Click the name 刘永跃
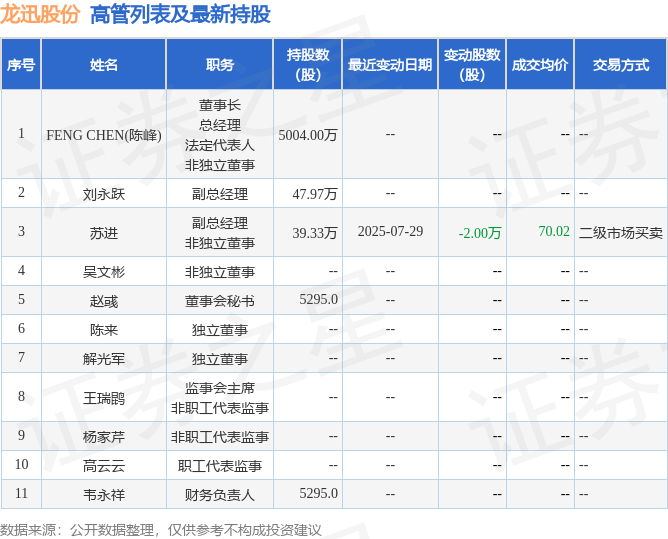 (x=104, y=194)
